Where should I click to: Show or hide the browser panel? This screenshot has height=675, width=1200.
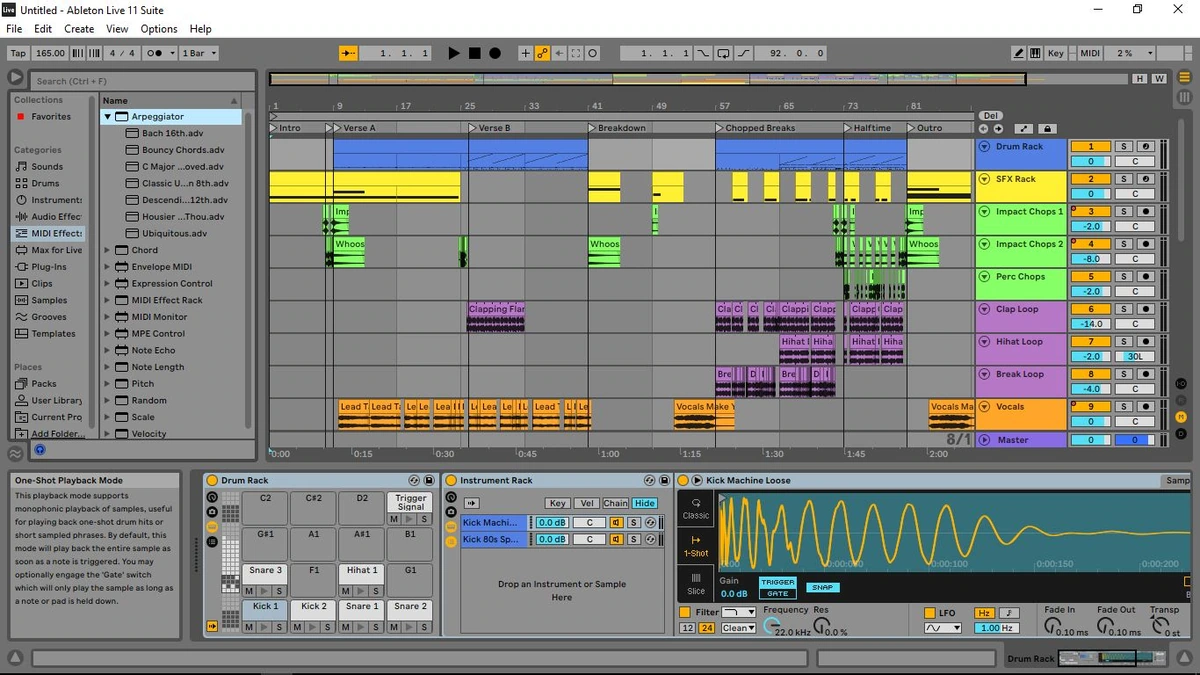pyautogui.click(x=15, y=77)
